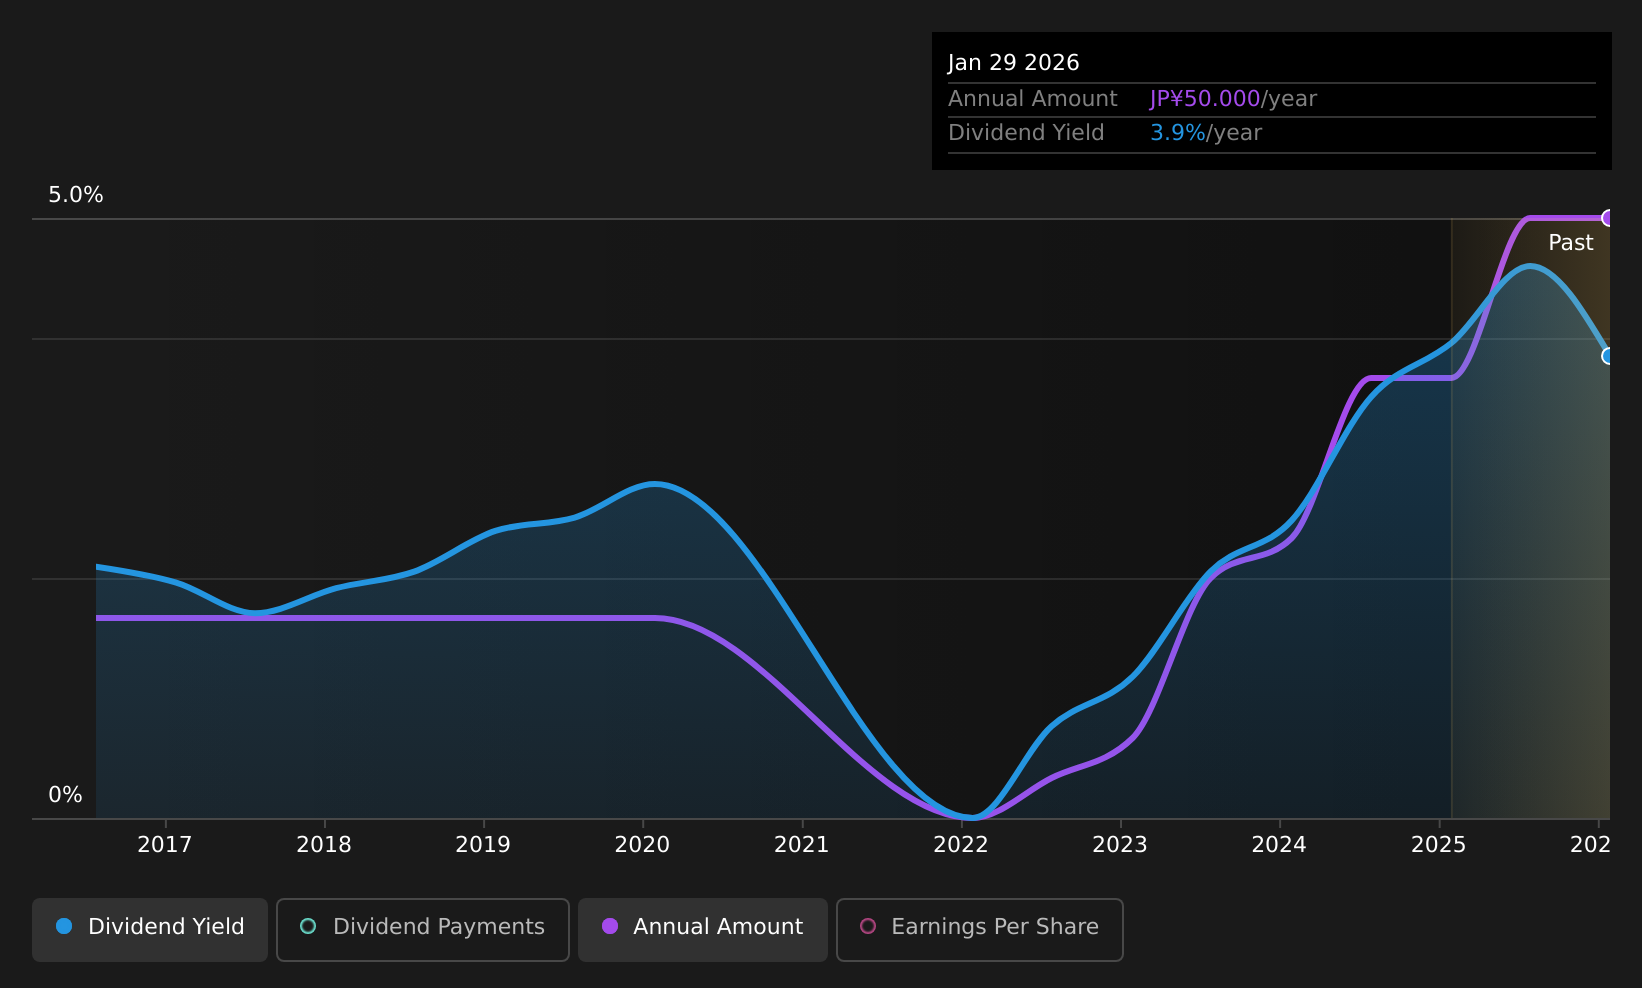Select the 2022 label on the x-axis
Screen dimensions: 1642x988
961,845
